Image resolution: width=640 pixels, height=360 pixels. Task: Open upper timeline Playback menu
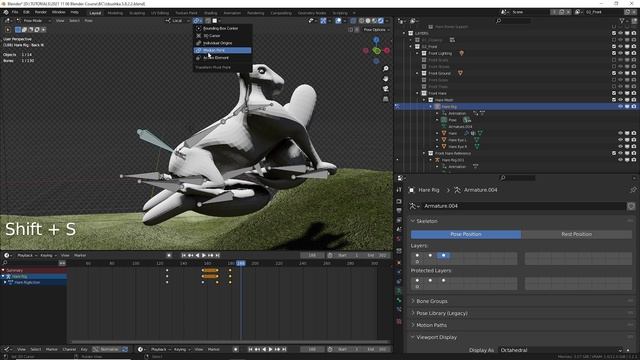(x=25, y=256)
